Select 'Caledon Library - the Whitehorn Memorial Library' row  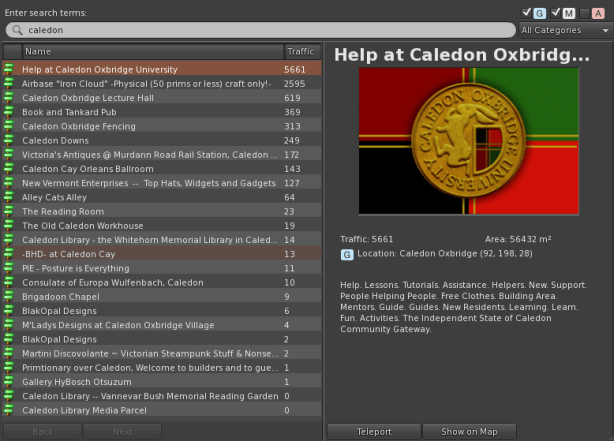point(162,240)
